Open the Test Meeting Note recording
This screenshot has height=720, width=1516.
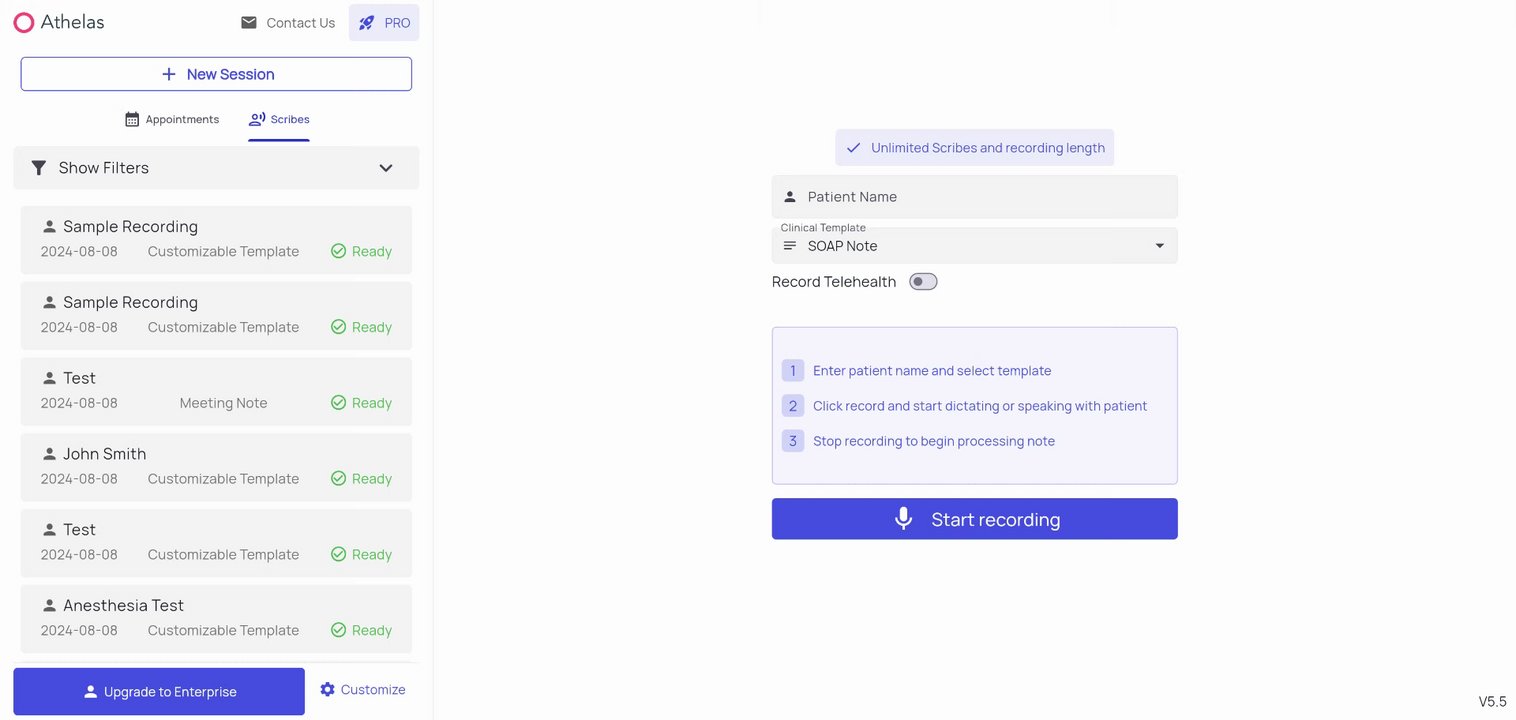coord(216,391)
